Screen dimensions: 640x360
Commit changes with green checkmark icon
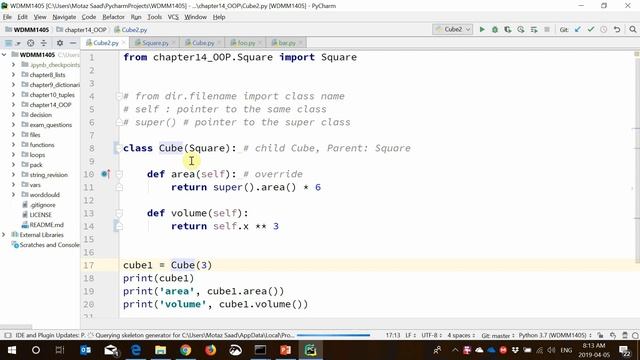coord(591,29)
